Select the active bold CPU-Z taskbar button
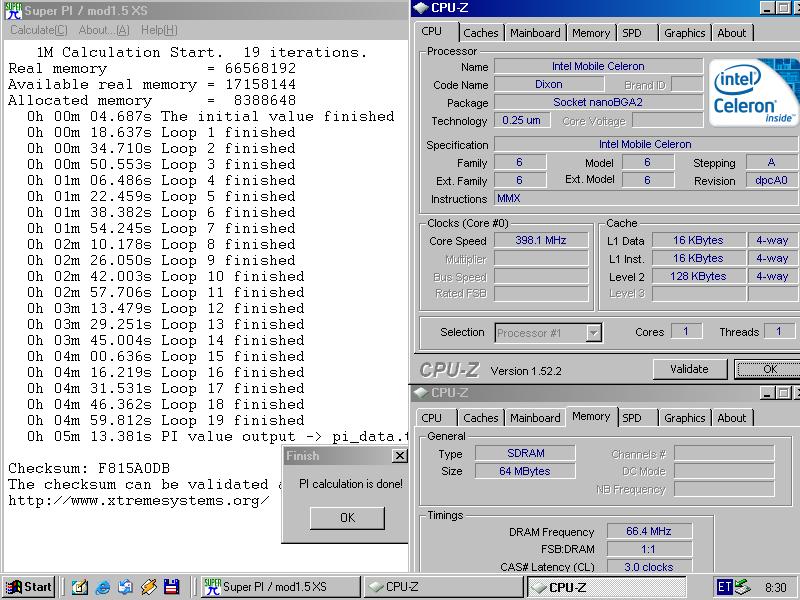The image size is (800, 600). click(606, 587)
